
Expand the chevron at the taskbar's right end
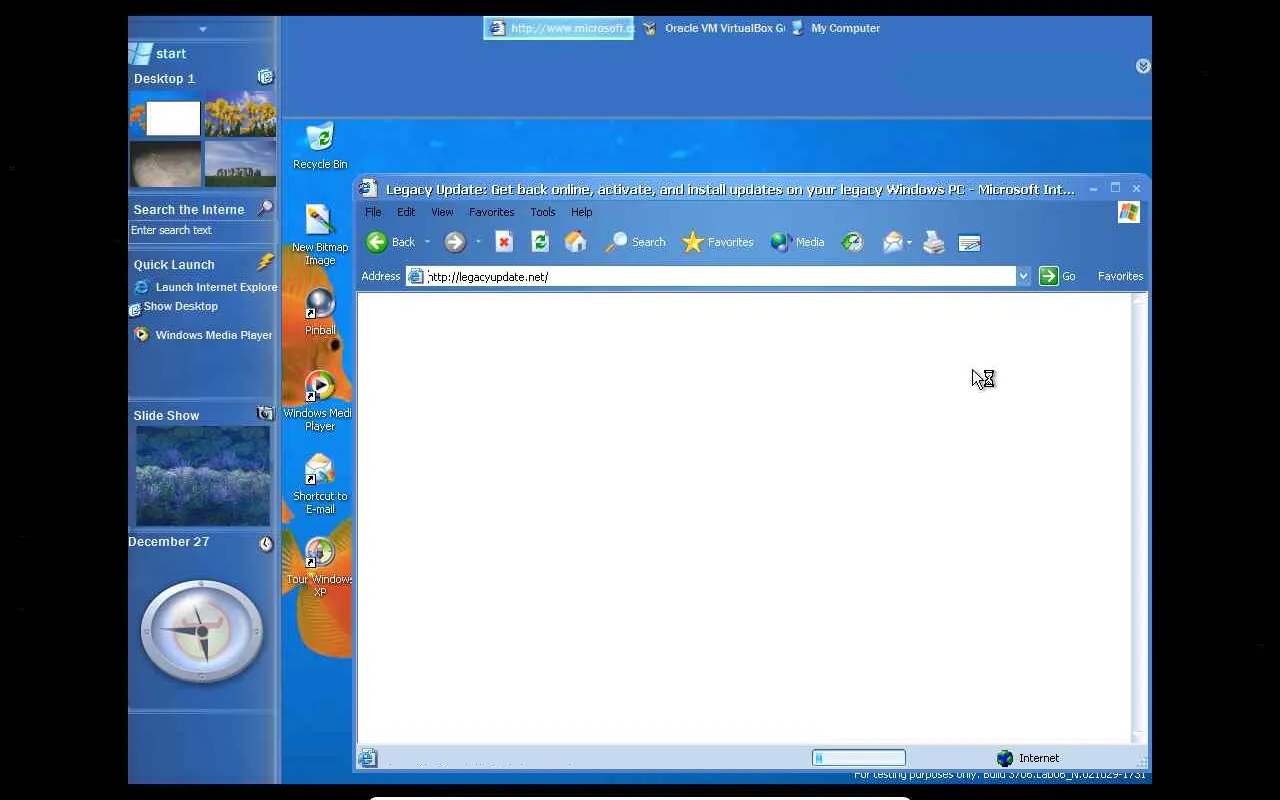pyautogui.click(x=1143, y=66)
